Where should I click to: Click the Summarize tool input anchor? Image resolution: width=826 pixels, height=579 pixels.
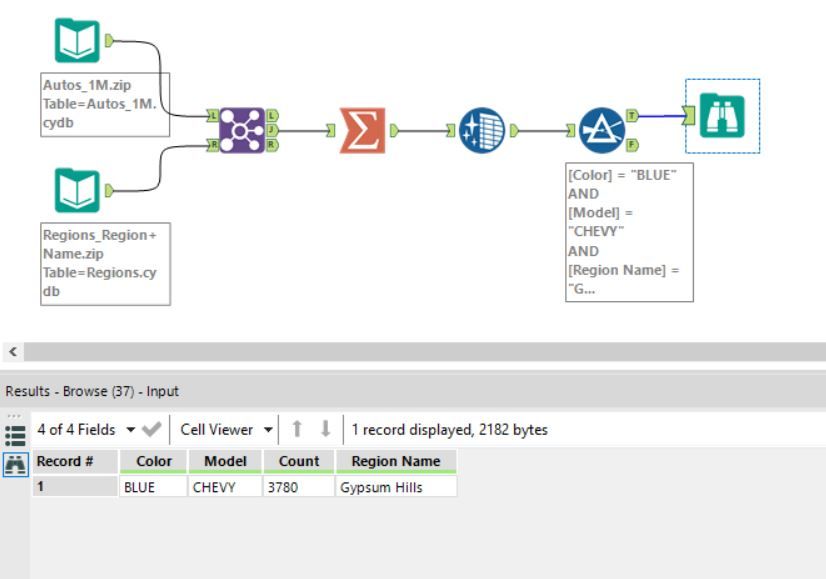point(331,130)
